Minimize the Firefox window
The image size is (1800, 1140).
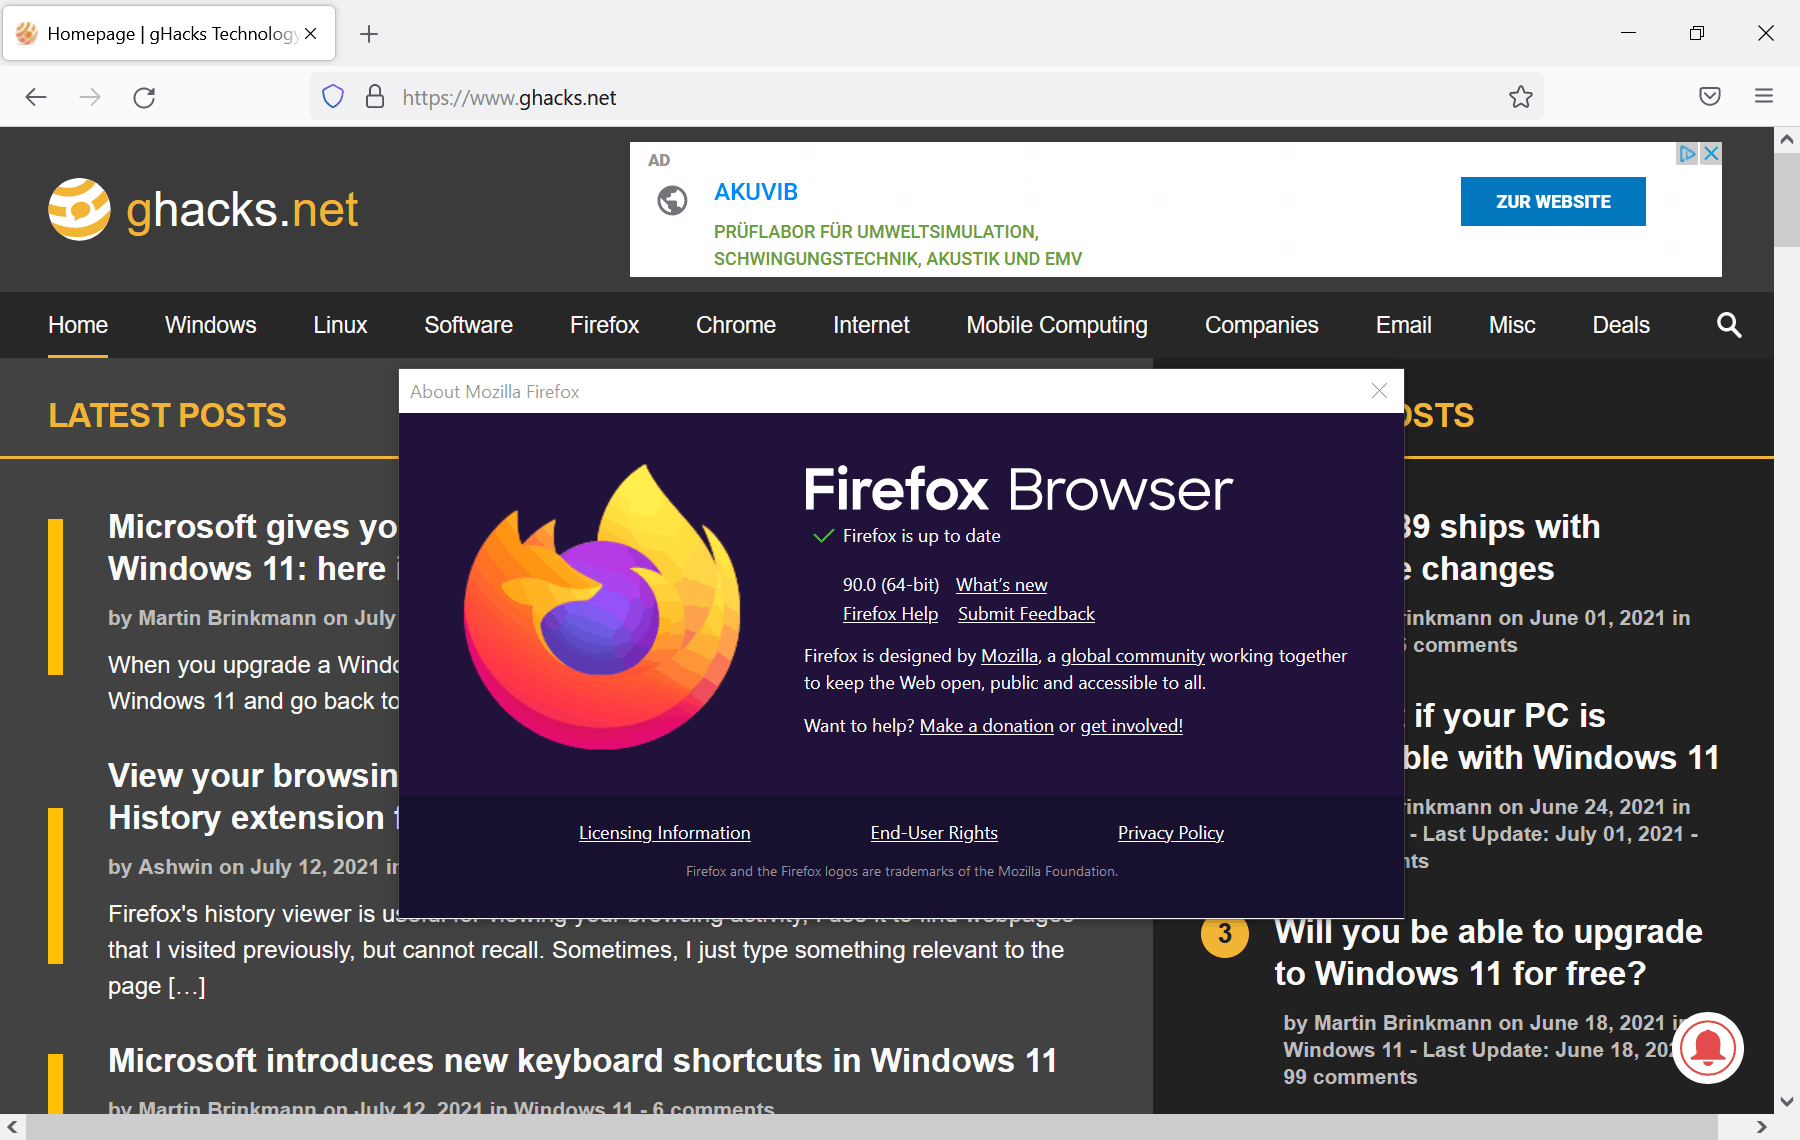point(1628,34)
